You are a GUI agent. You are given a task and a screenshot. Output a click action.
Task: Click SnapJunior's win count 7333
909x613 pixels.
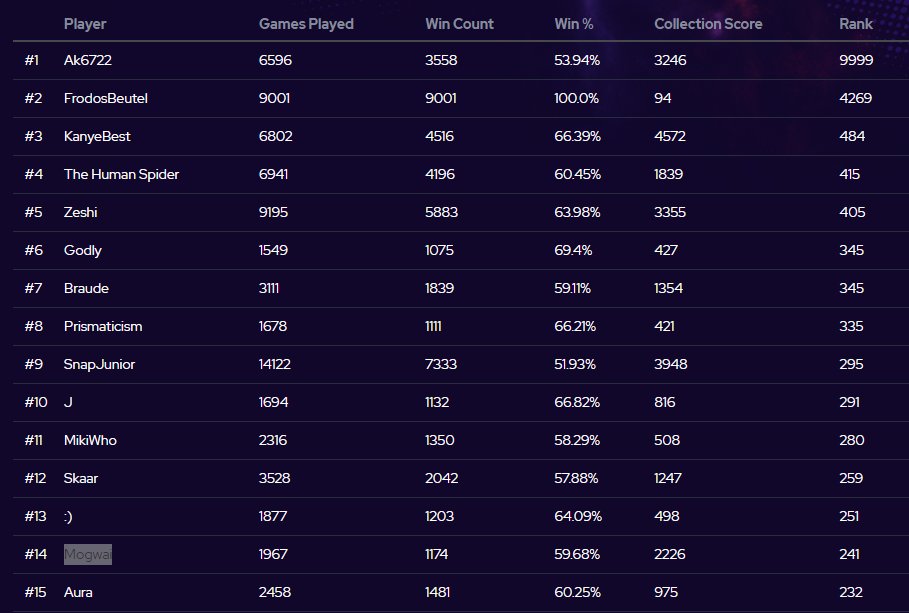click(441, 364)
